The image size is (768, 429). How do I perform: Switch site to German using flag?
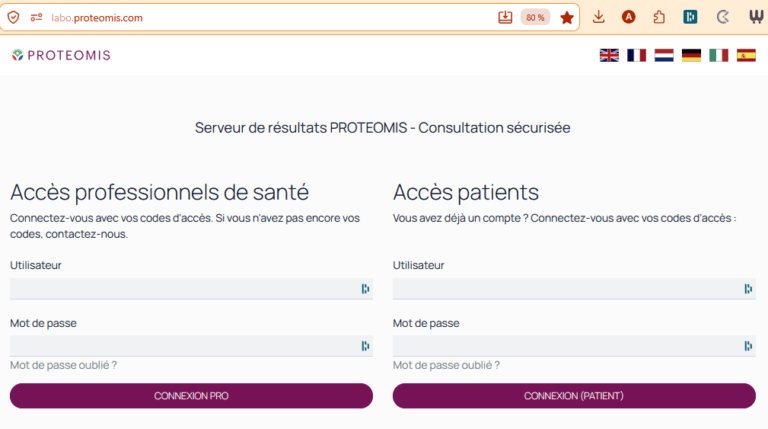[691, 56]
